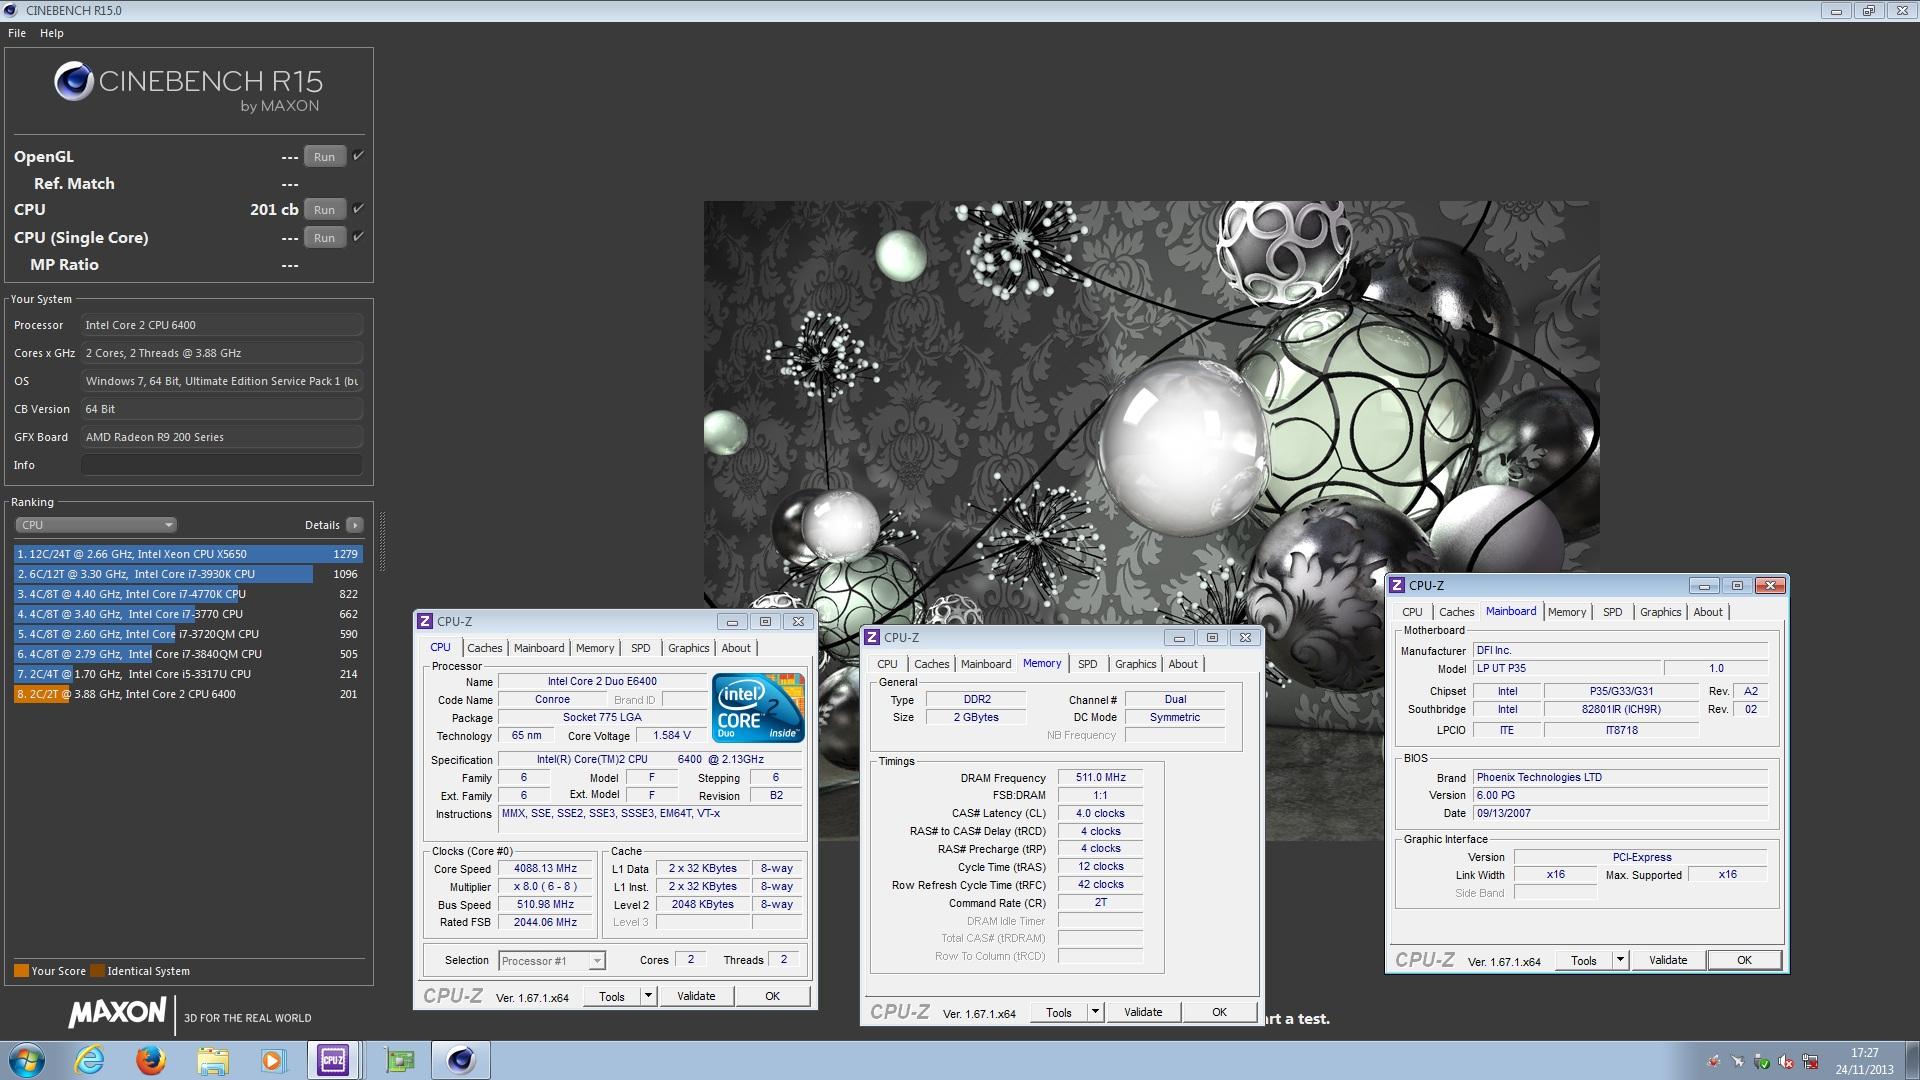This screenshot has height=1080, width=1920.
Task: Launch Internet Explorer from taskbar
Action: (x=90, y=1060)
